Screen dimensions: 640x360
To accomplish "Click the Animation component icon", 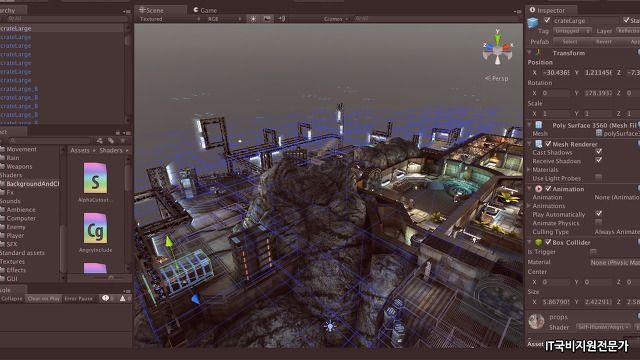I will (x=539, y=189).
